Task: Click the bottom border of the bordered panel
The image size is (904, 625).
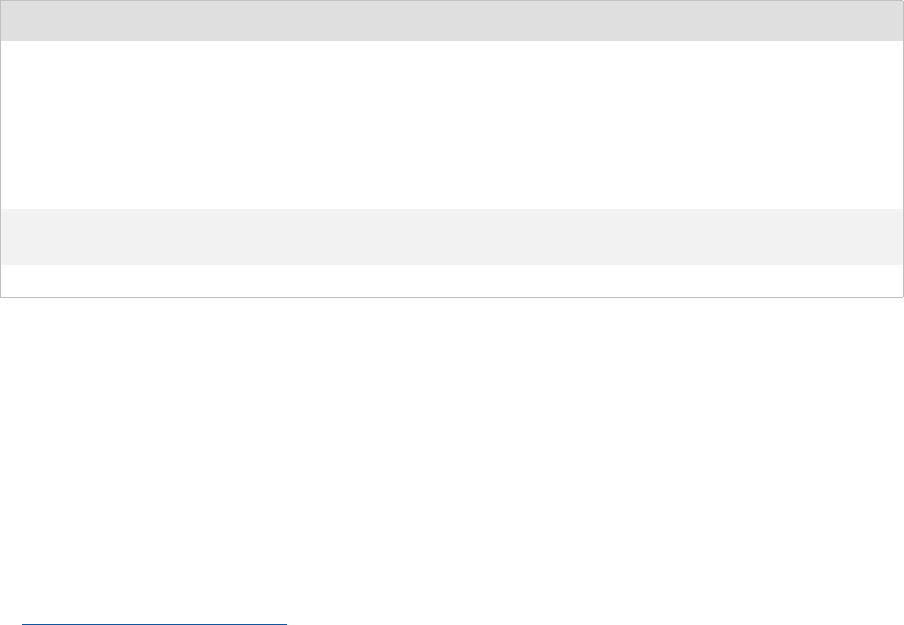Action: [x=452, y=297]
